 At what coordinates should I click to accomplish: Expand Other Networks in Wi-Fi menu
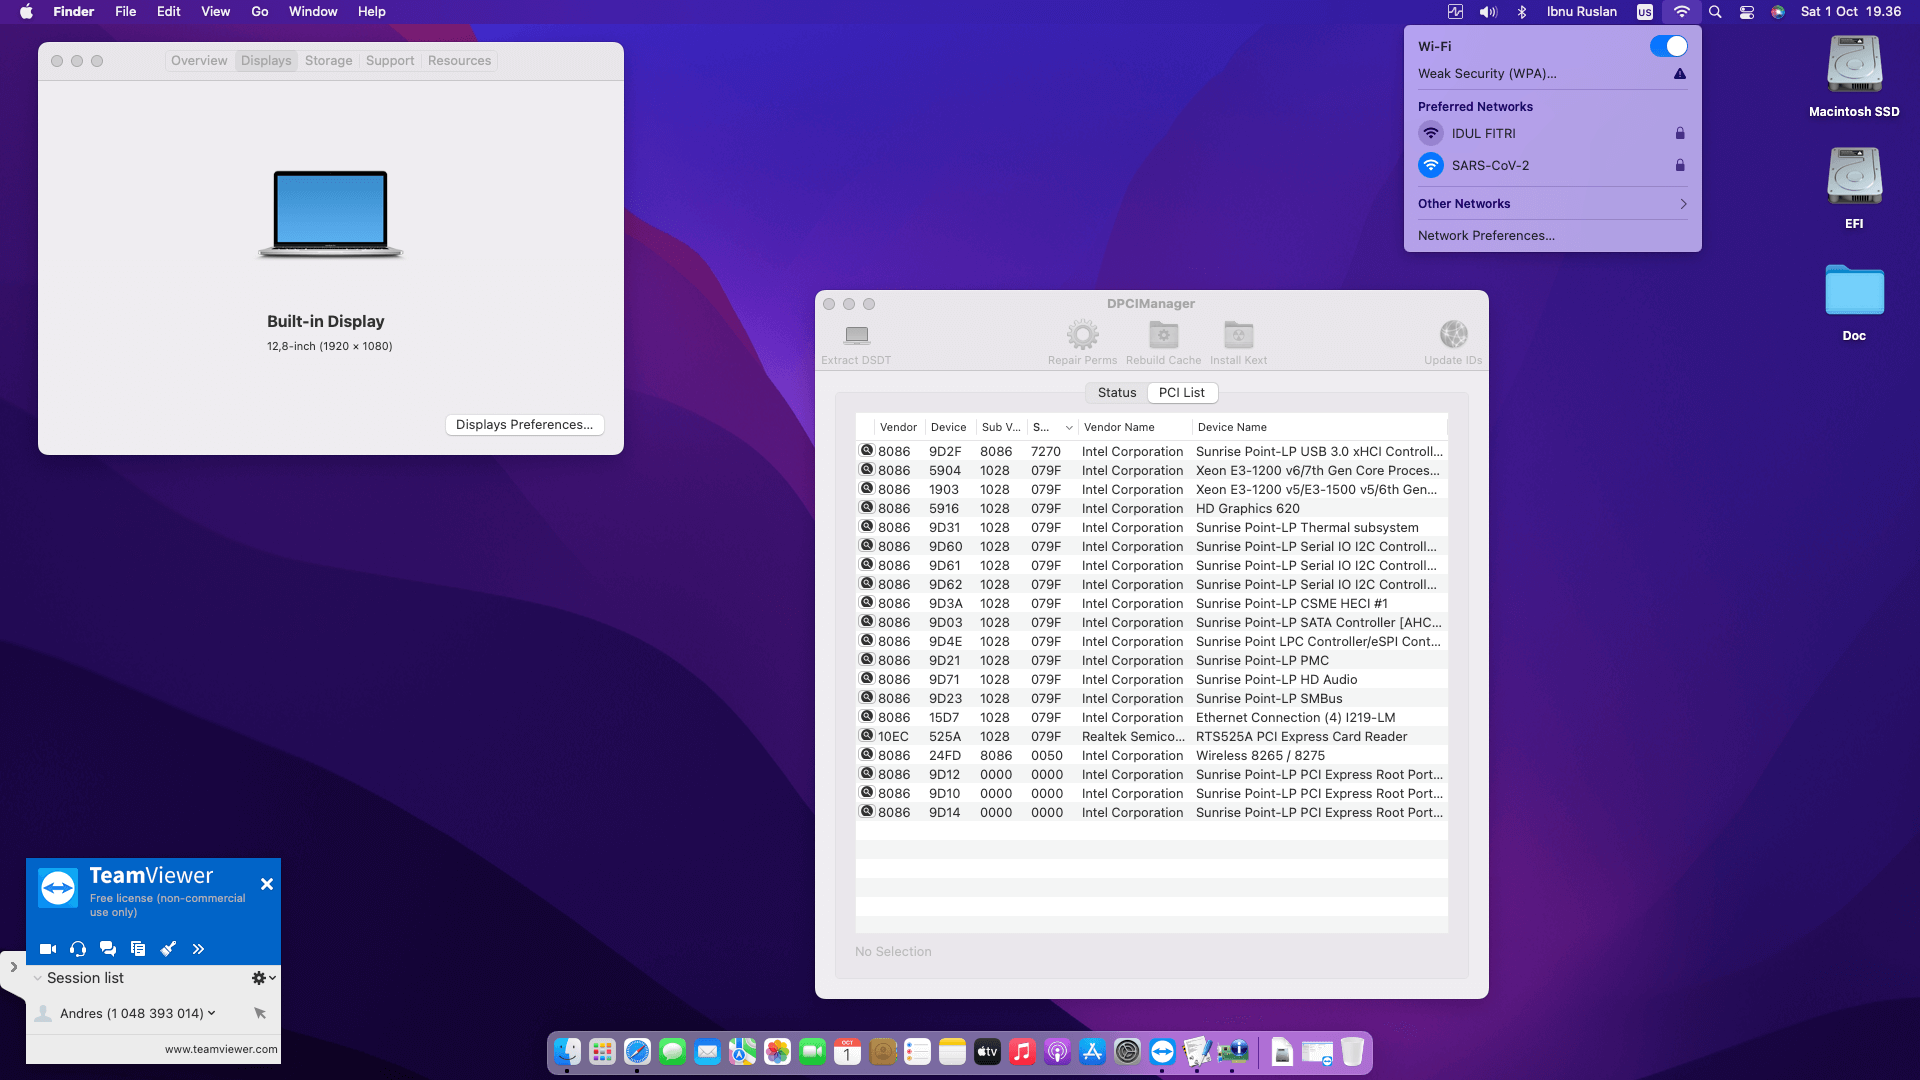tap(1552, 204)
